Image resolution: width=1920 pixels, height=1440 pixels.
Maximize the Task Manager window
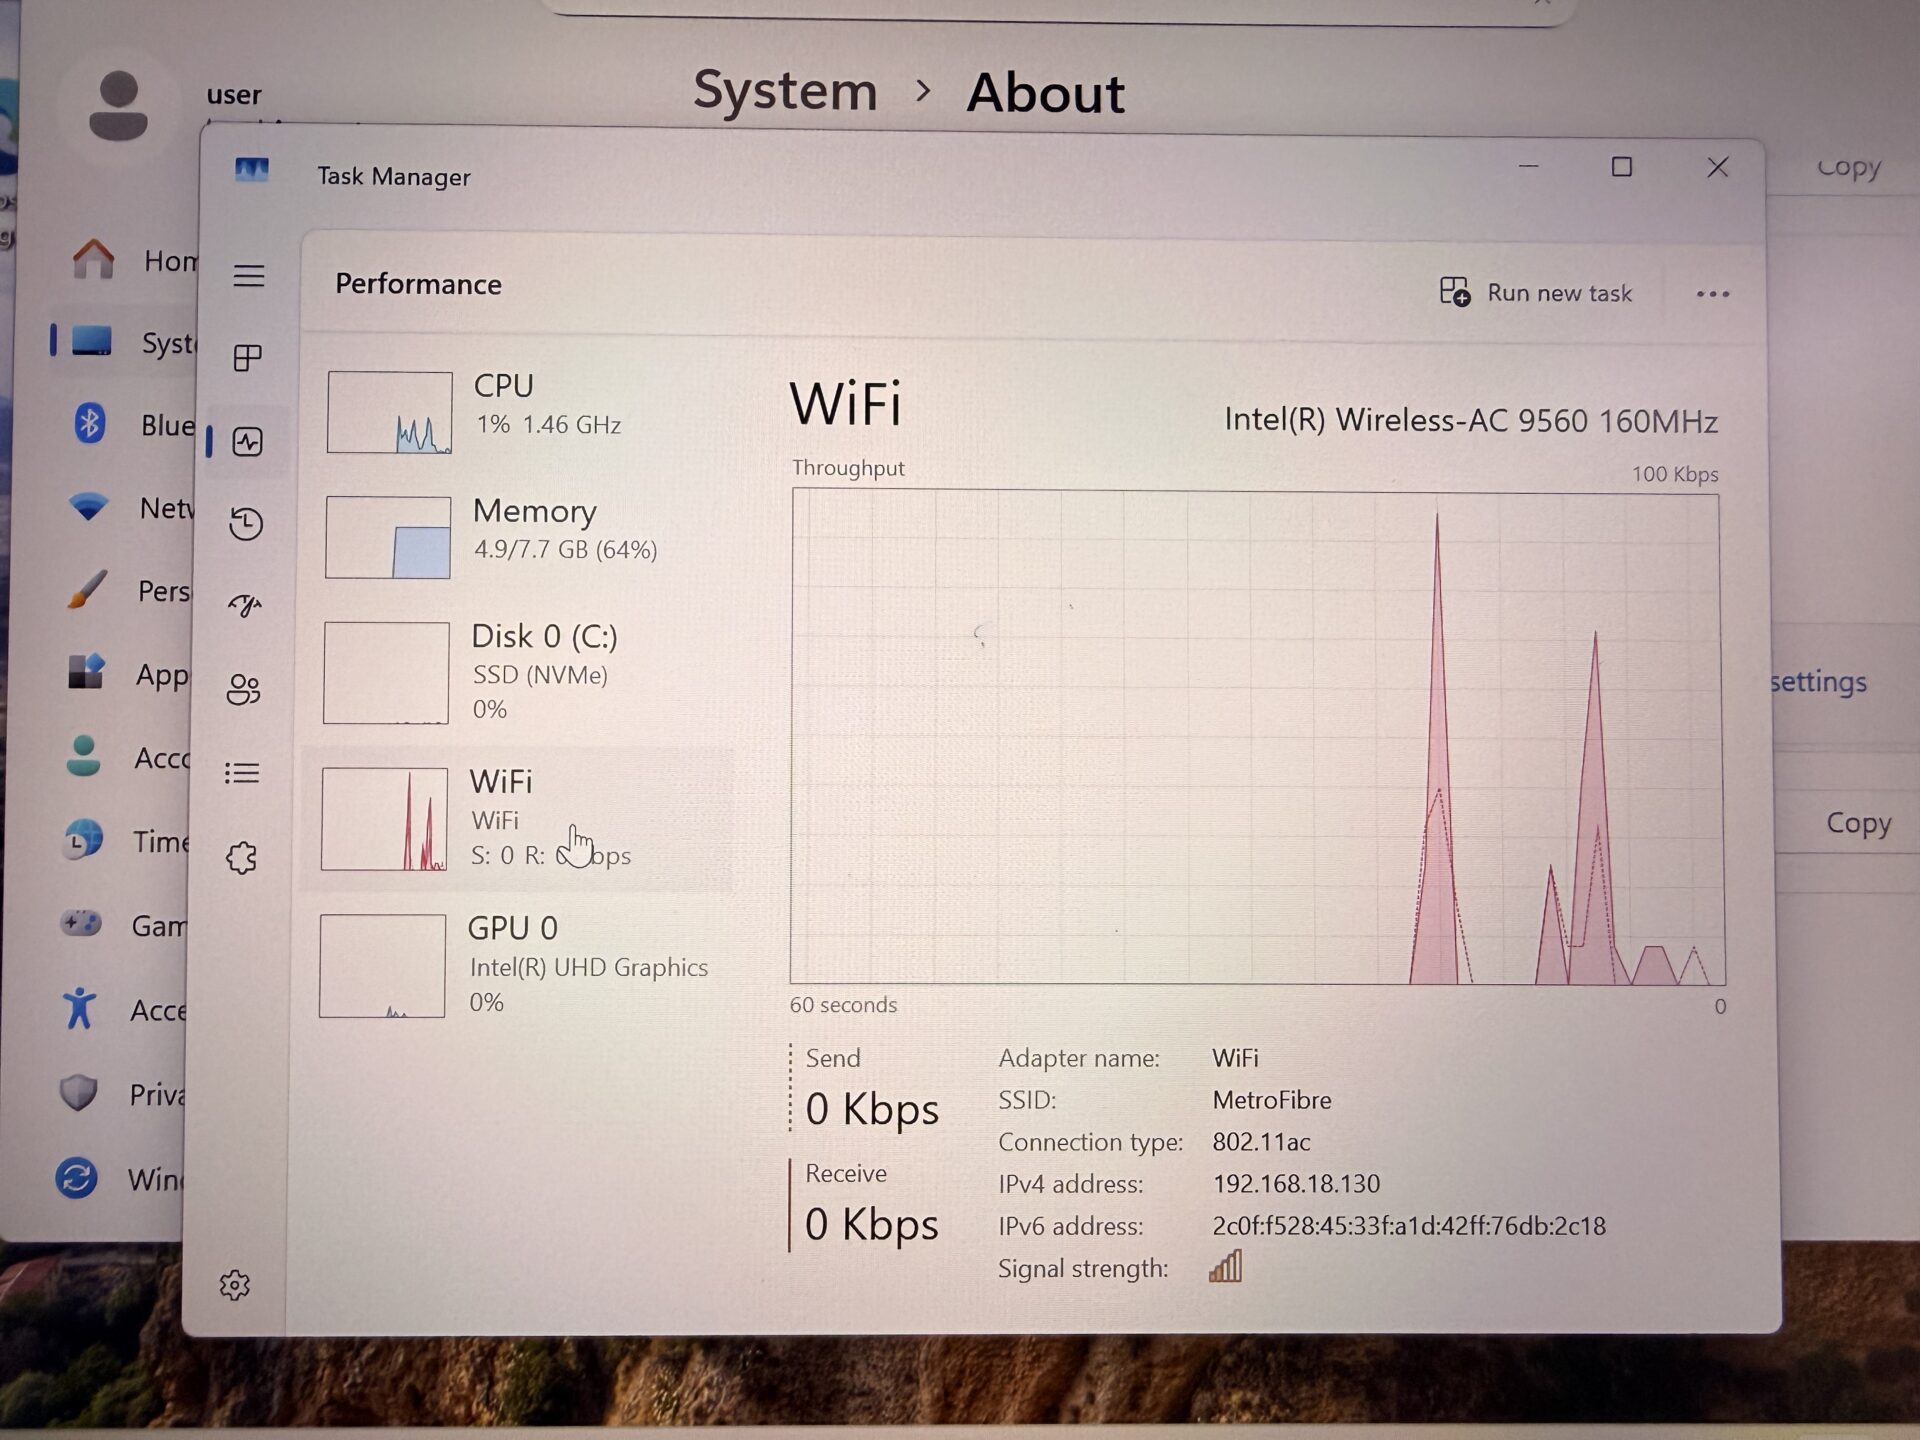coord(1622,167)
